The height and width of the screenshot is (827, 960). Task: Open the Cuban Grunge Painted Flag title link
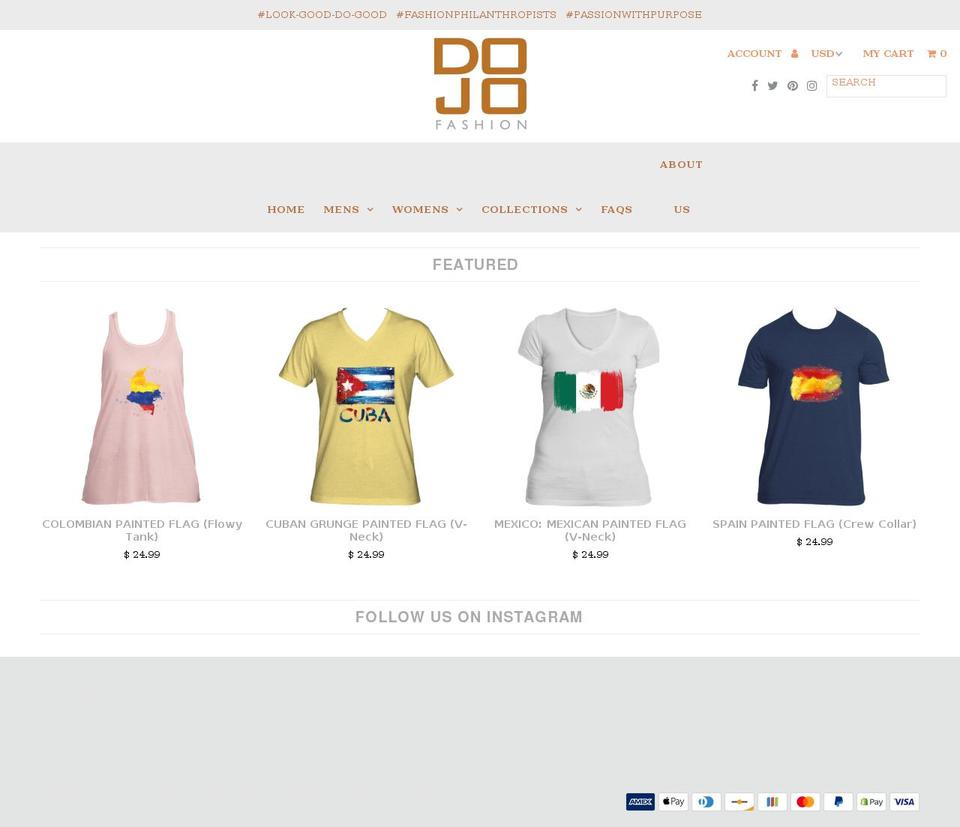click(366, 530)
